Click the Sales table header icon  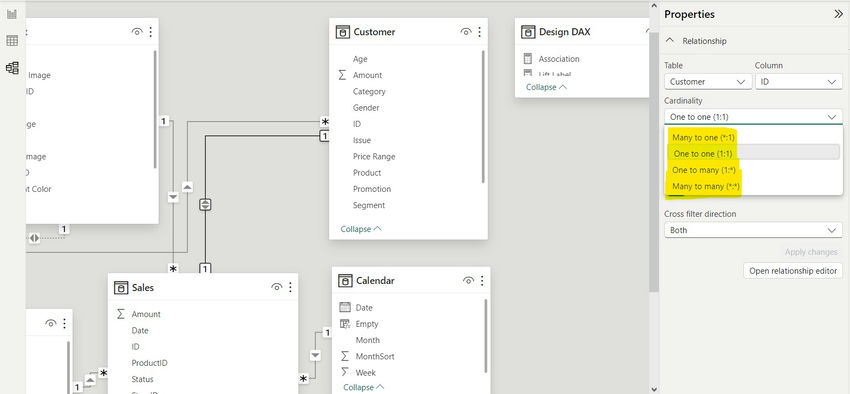click(121, 287)
